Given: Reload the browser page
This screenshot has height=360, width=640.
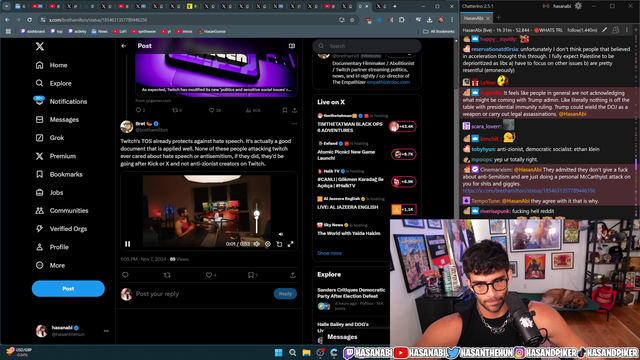Looking at the screenshot, I should click(x=29, y=20).
